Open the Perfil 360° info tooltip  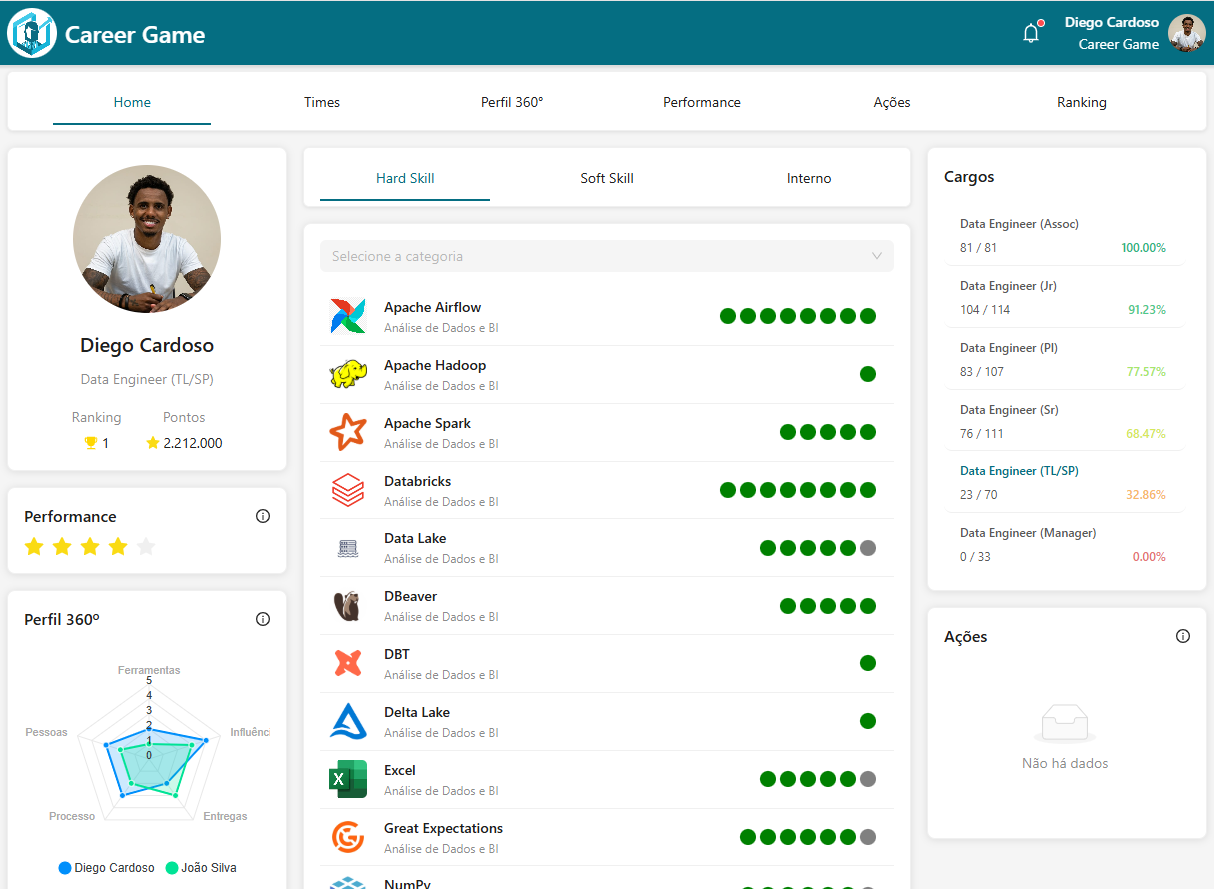coord(262,618)
